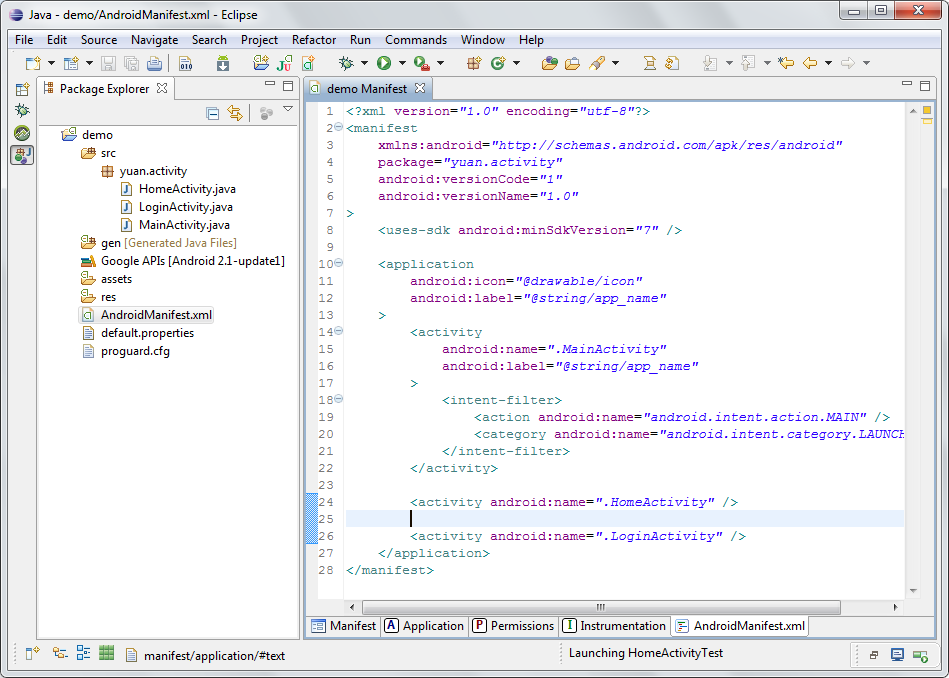Viewport: 949px width, 678px height.
Task: Minimize the editor area
Action: click(907, 85)
